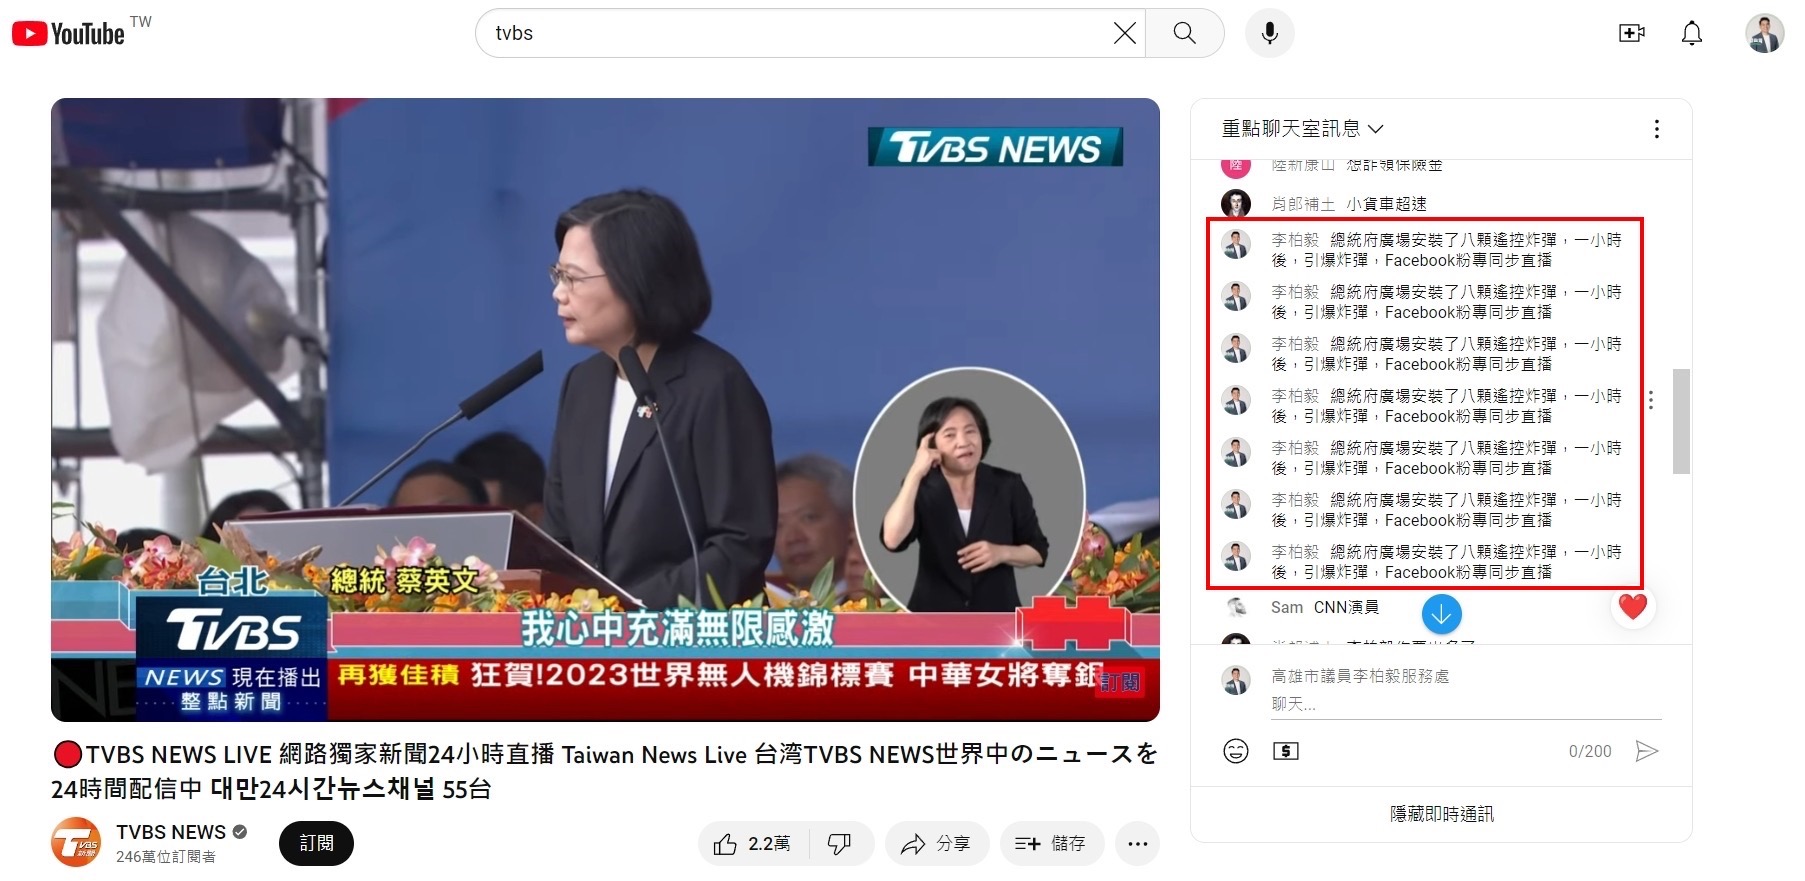1805x881 pixels.
Task: Send the chat message arrow
Action: pyautogui.click(x=1647, y=751)
